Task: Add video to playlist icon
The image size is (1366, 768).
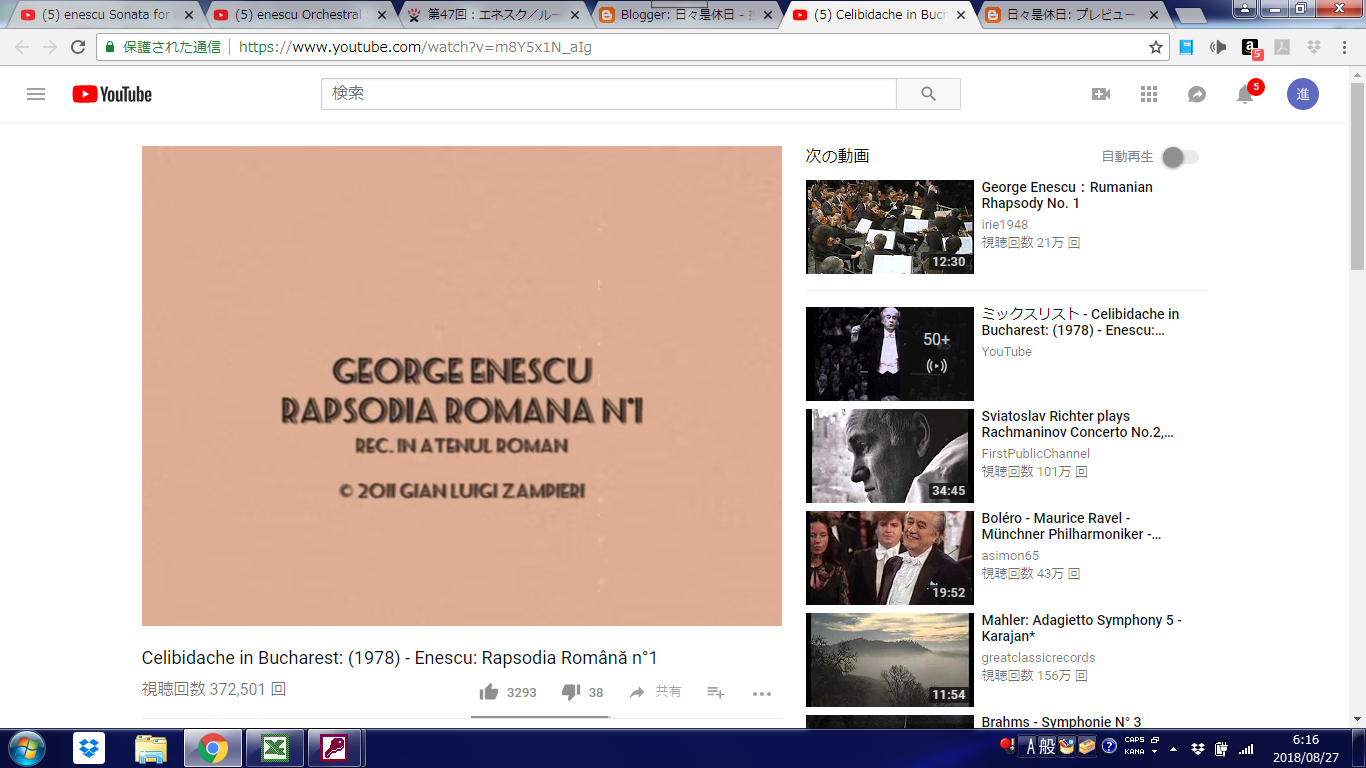Action: (x=716, y=692)
